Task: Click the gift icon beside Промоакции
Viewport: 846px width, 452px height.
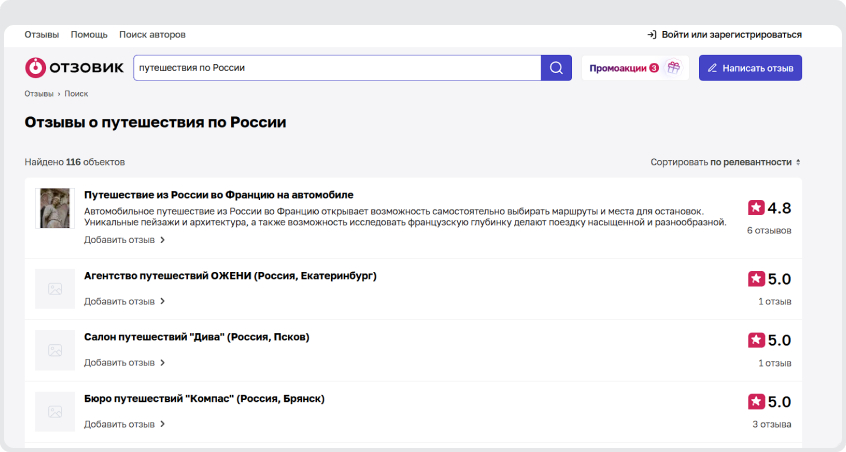Action: point(674,68)
